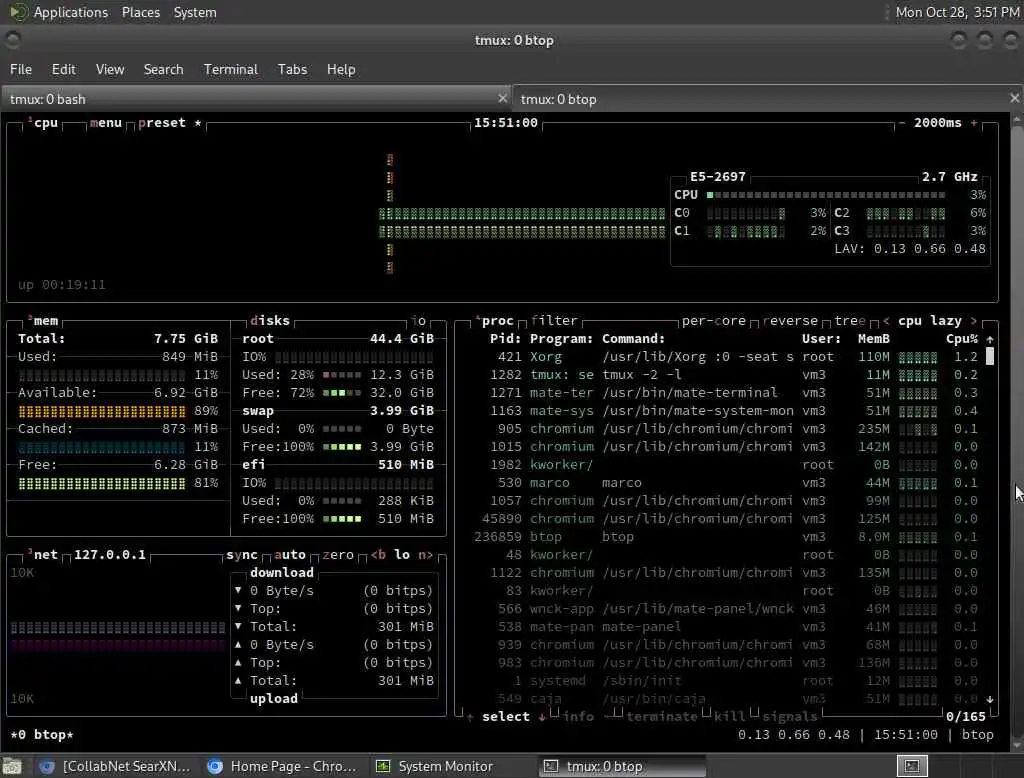
Task: Open the File menu
Action: pyautogui.click(x=21, y=69)
